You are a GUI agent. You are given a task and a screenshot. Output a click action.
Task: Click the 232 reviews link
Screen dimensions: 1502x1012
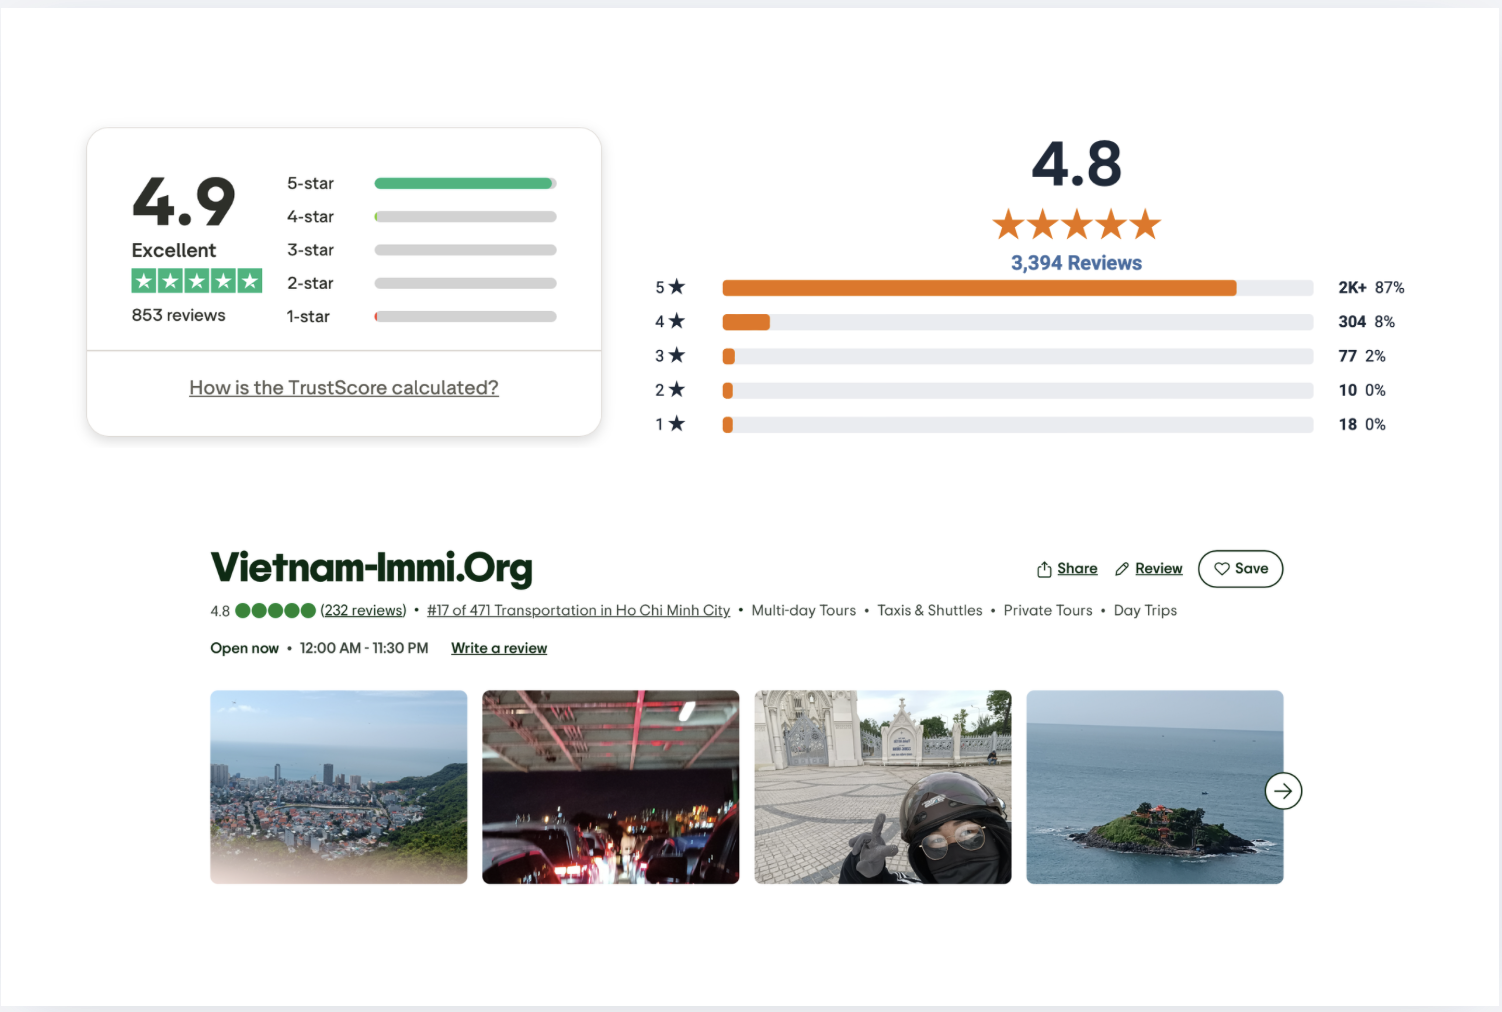pyautogui.click(x=363, y=610)
